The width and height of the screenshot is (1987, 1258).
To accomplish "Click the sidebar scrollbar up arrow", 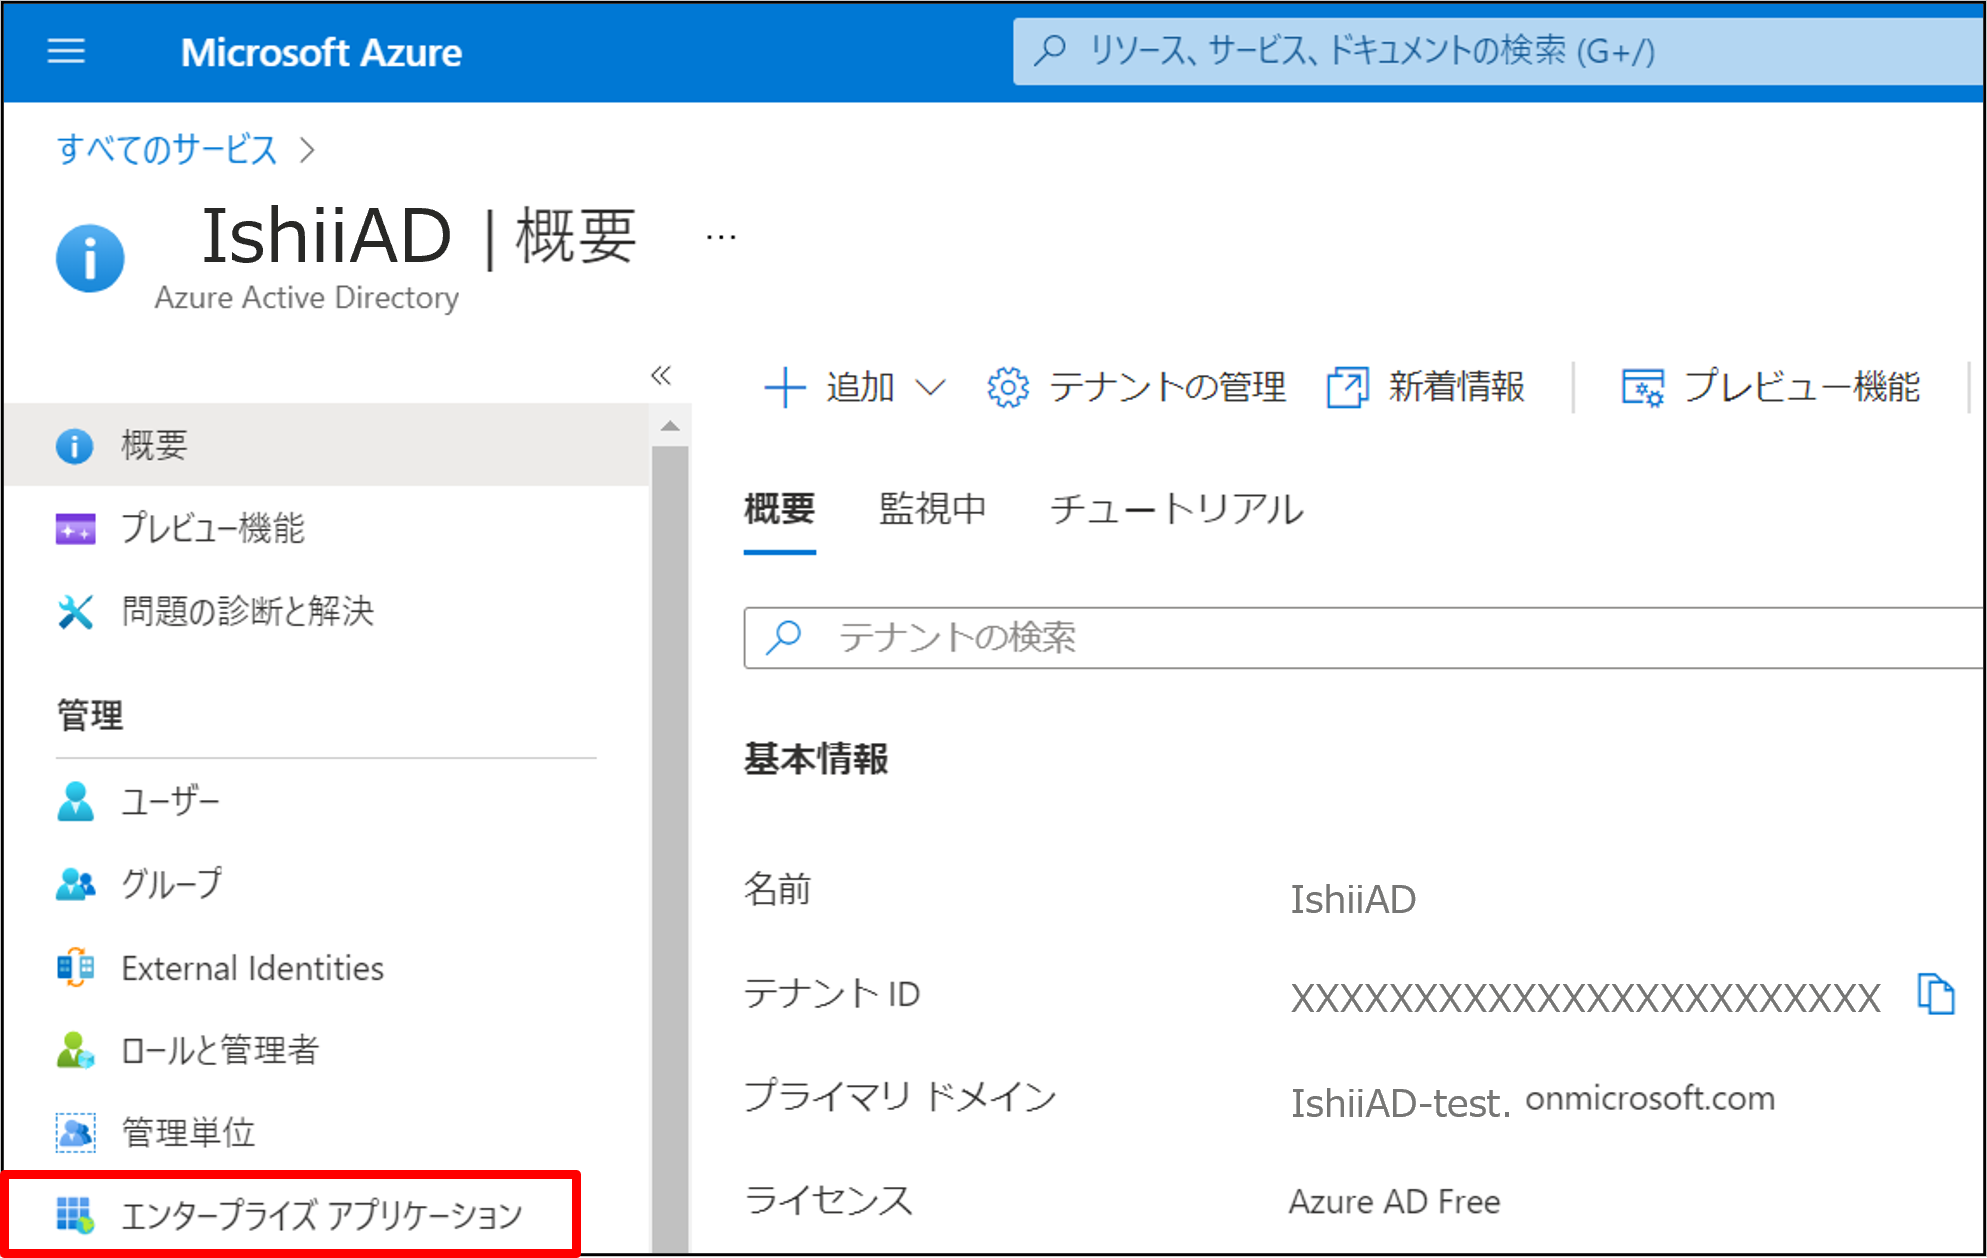I will pyautogui.click(x=670, y=427).
